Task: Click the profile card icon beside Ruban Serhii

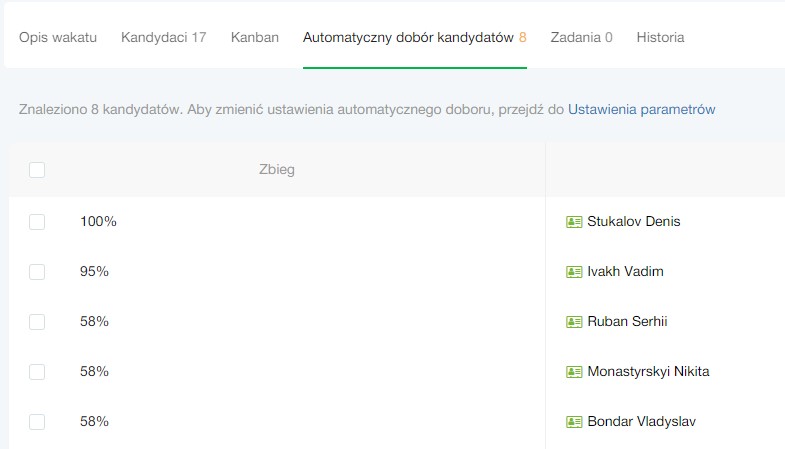Action: point(574,322)
